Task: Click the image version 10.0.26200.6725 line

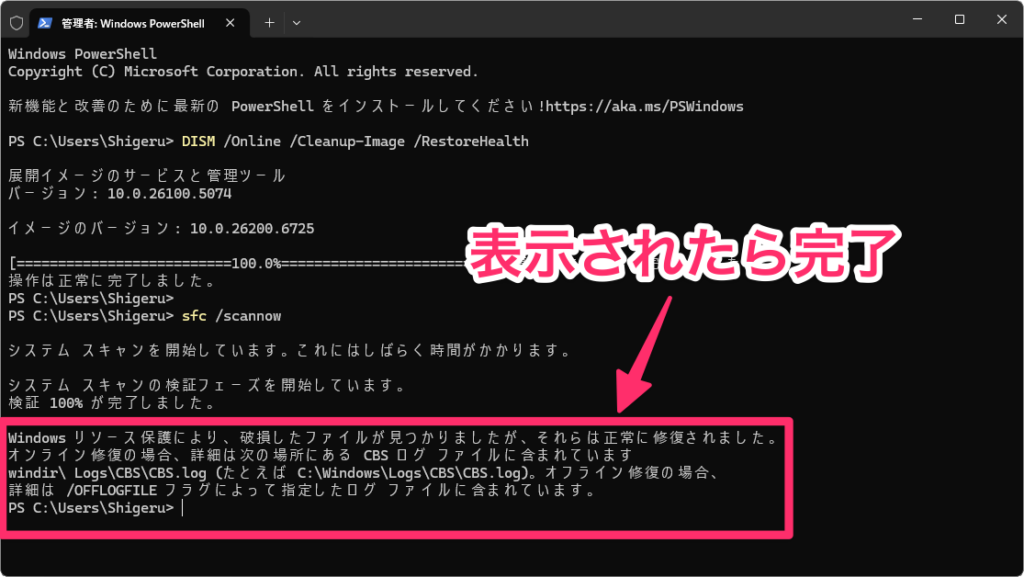Action: point(160,228)
